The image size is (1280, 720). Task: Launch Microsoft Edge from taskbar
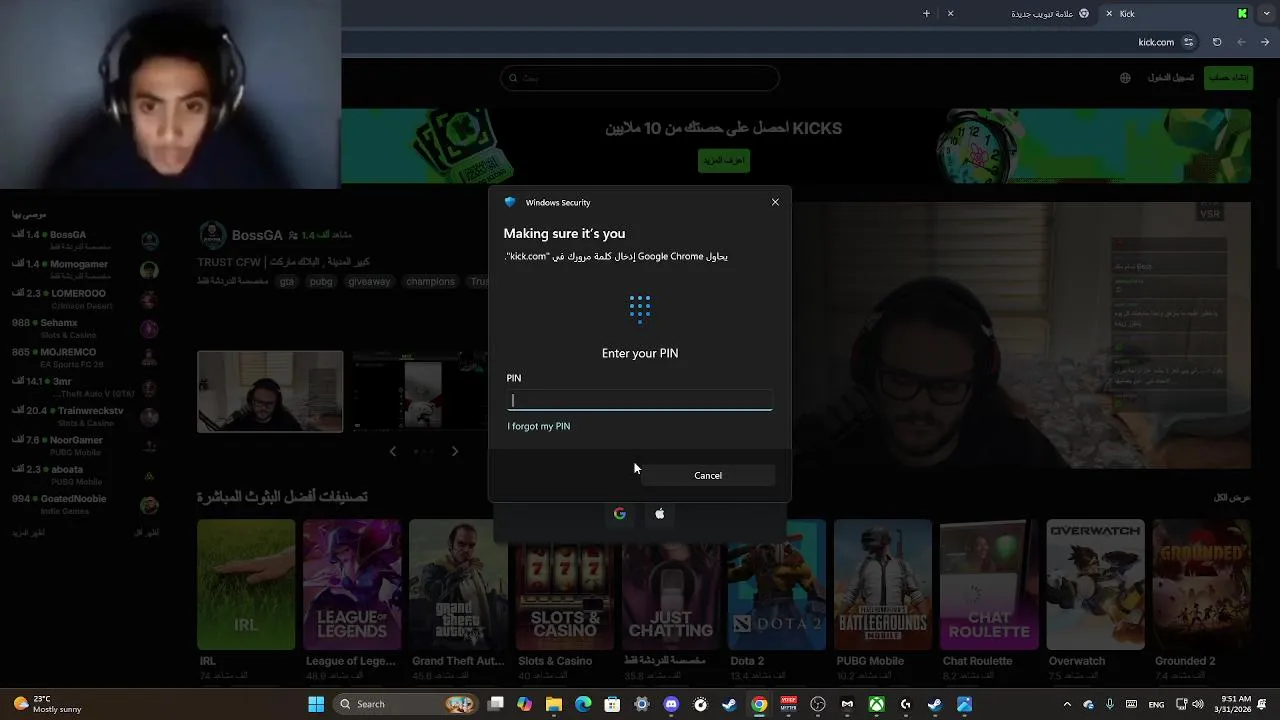coord(583,704)
